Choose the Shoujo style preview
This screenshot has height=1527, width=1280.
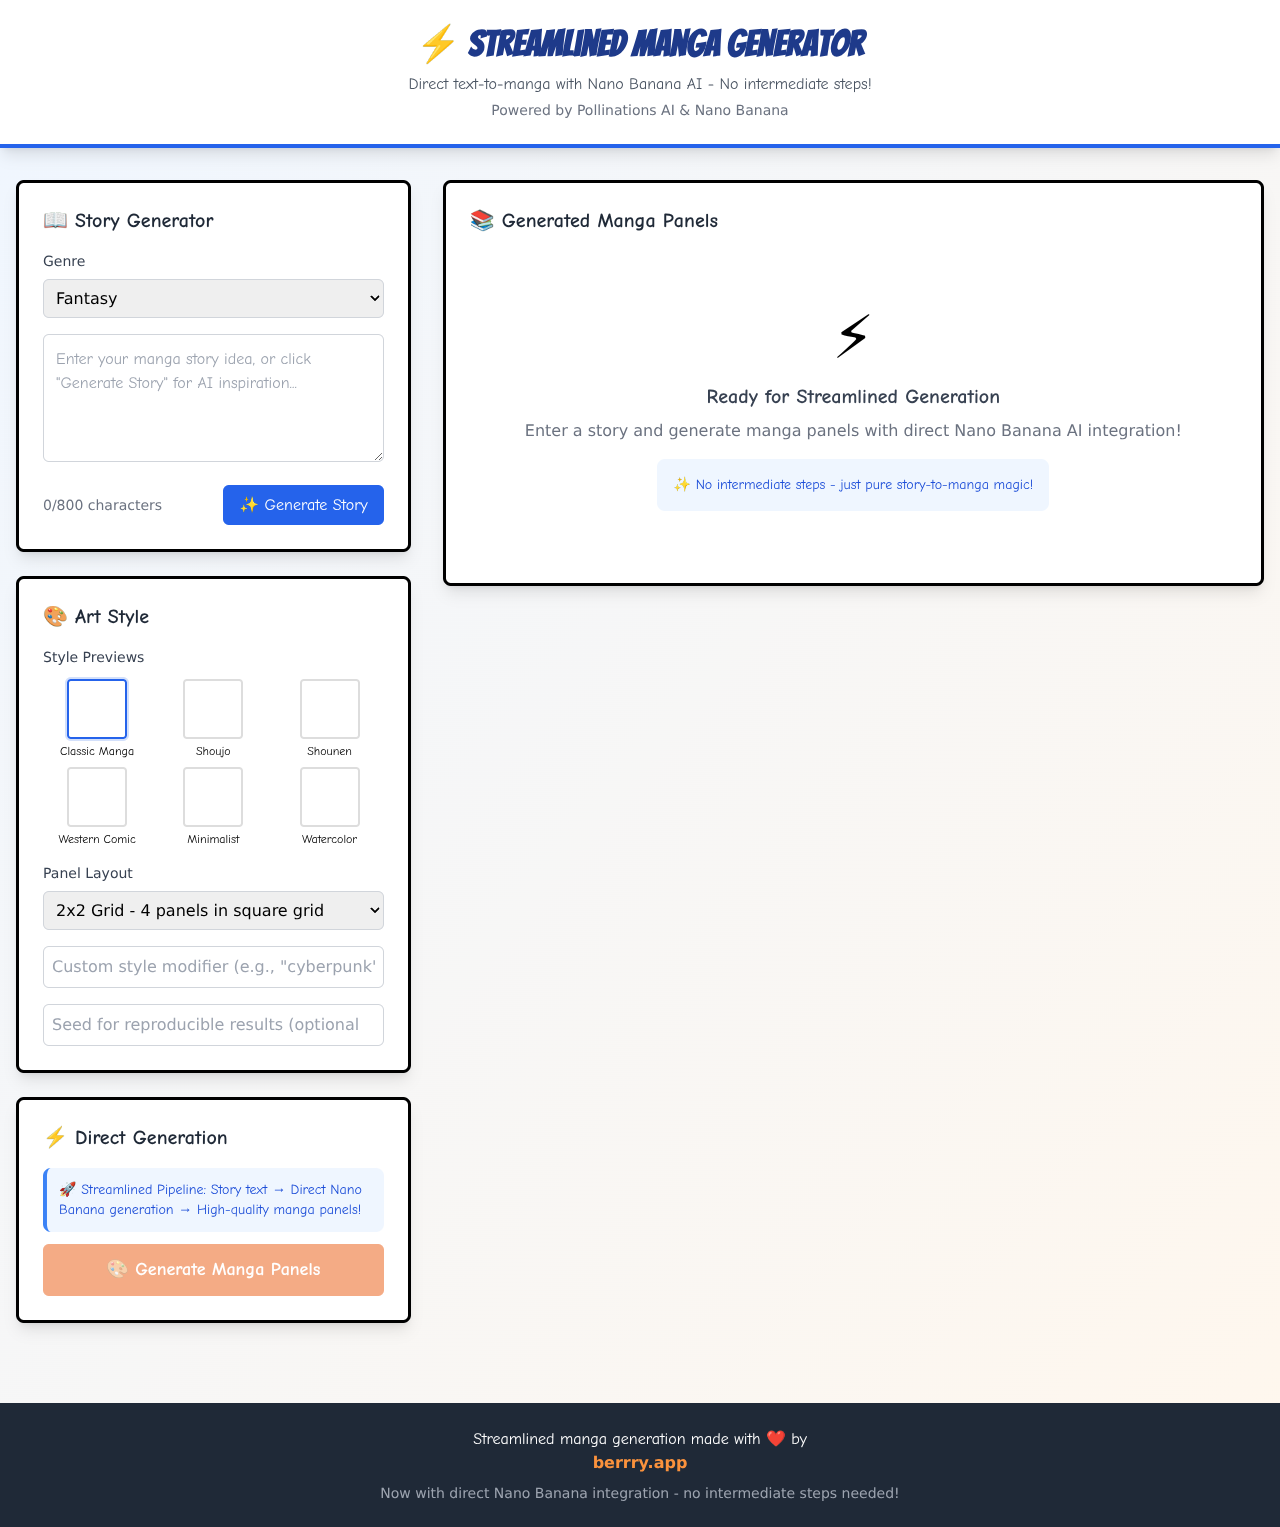click(x=213, y=709)
